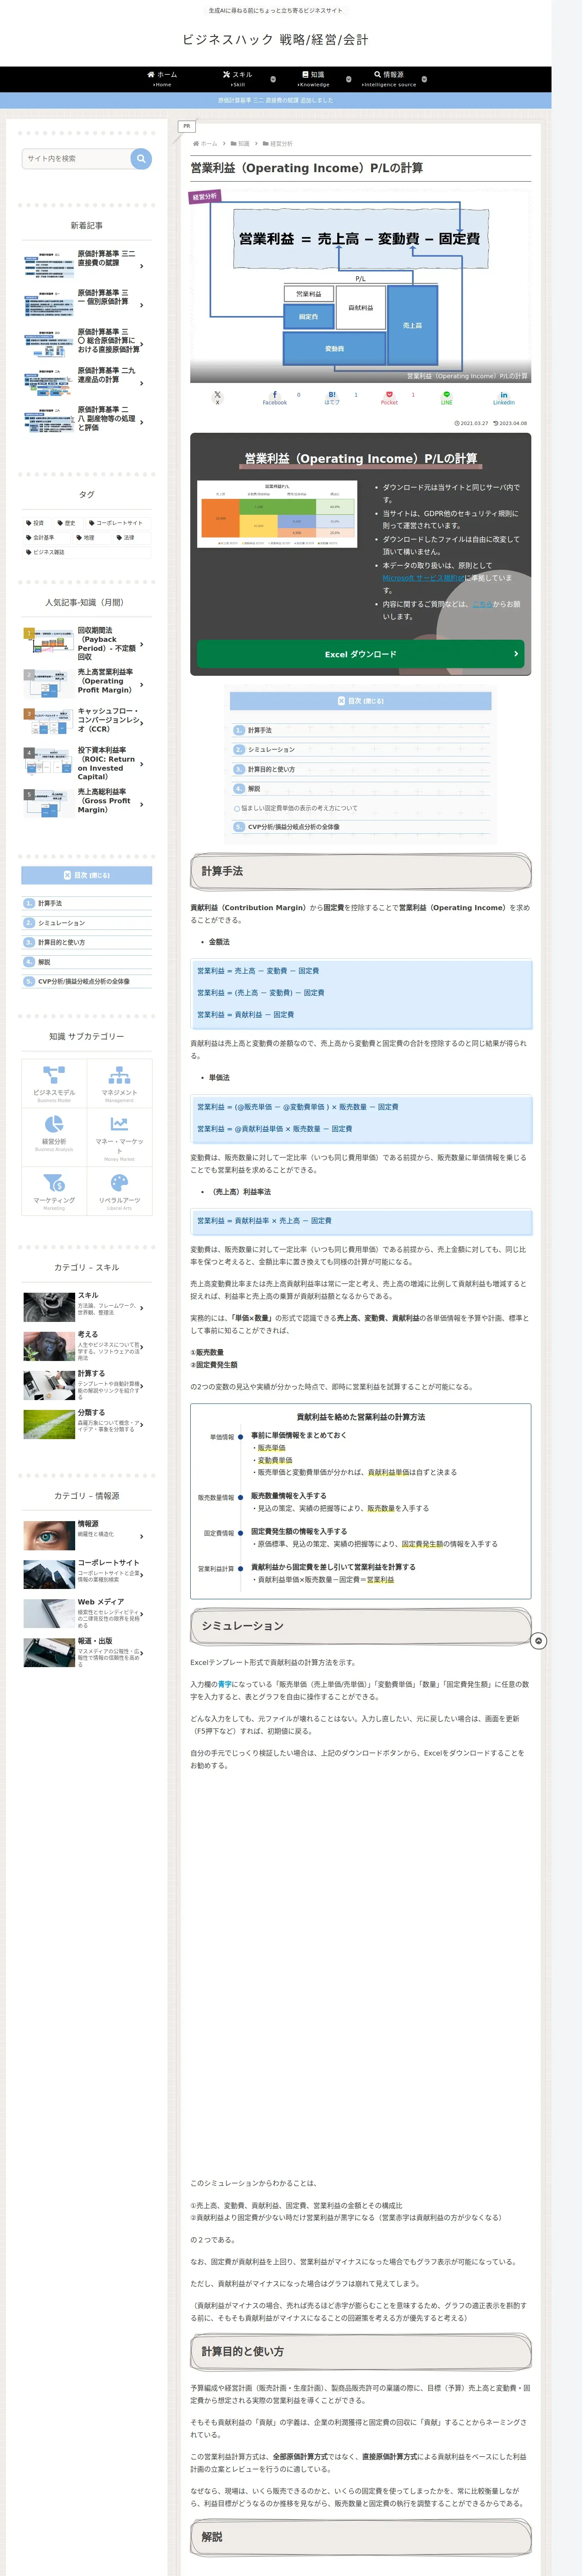Jump to CVP分析/損益分岐点分析の全体像 in article contents
582x2576 pixels.
[293, 827]
